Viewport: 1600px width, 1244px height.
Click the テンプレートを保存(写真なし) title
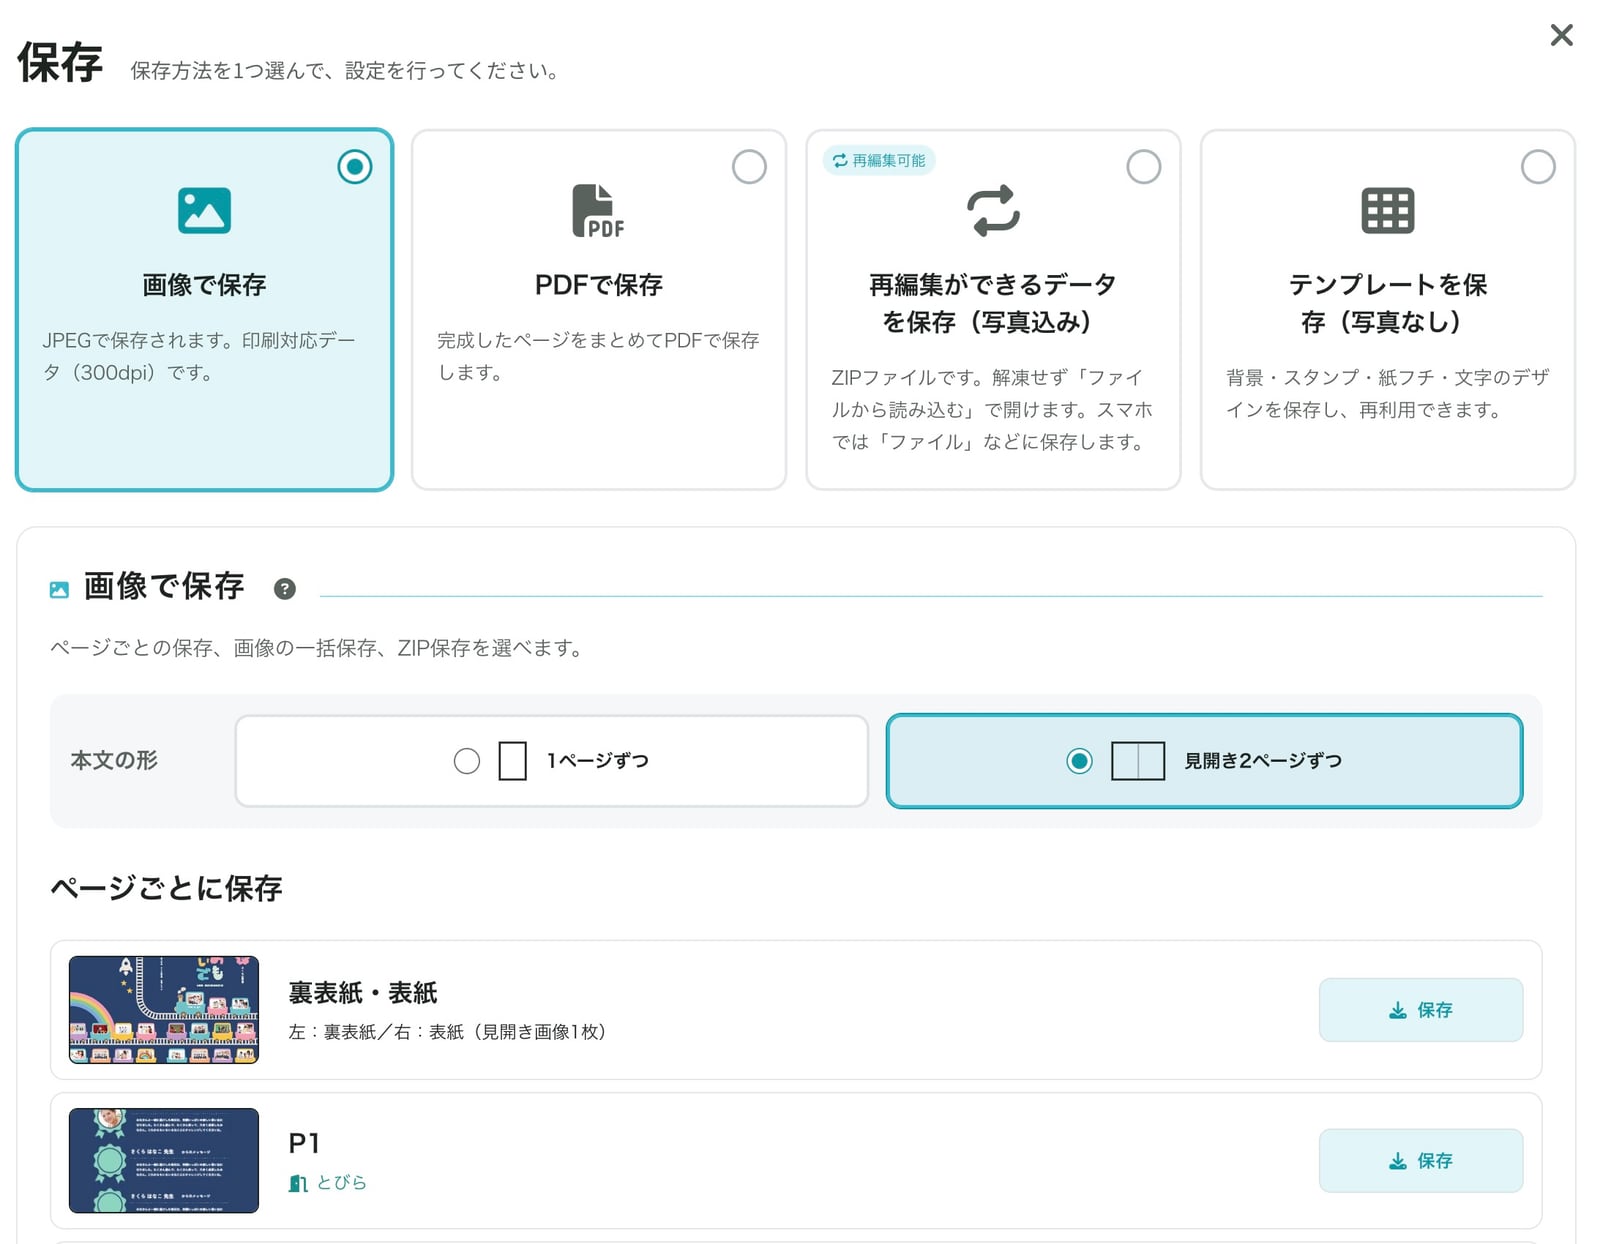click(1388, 303)
